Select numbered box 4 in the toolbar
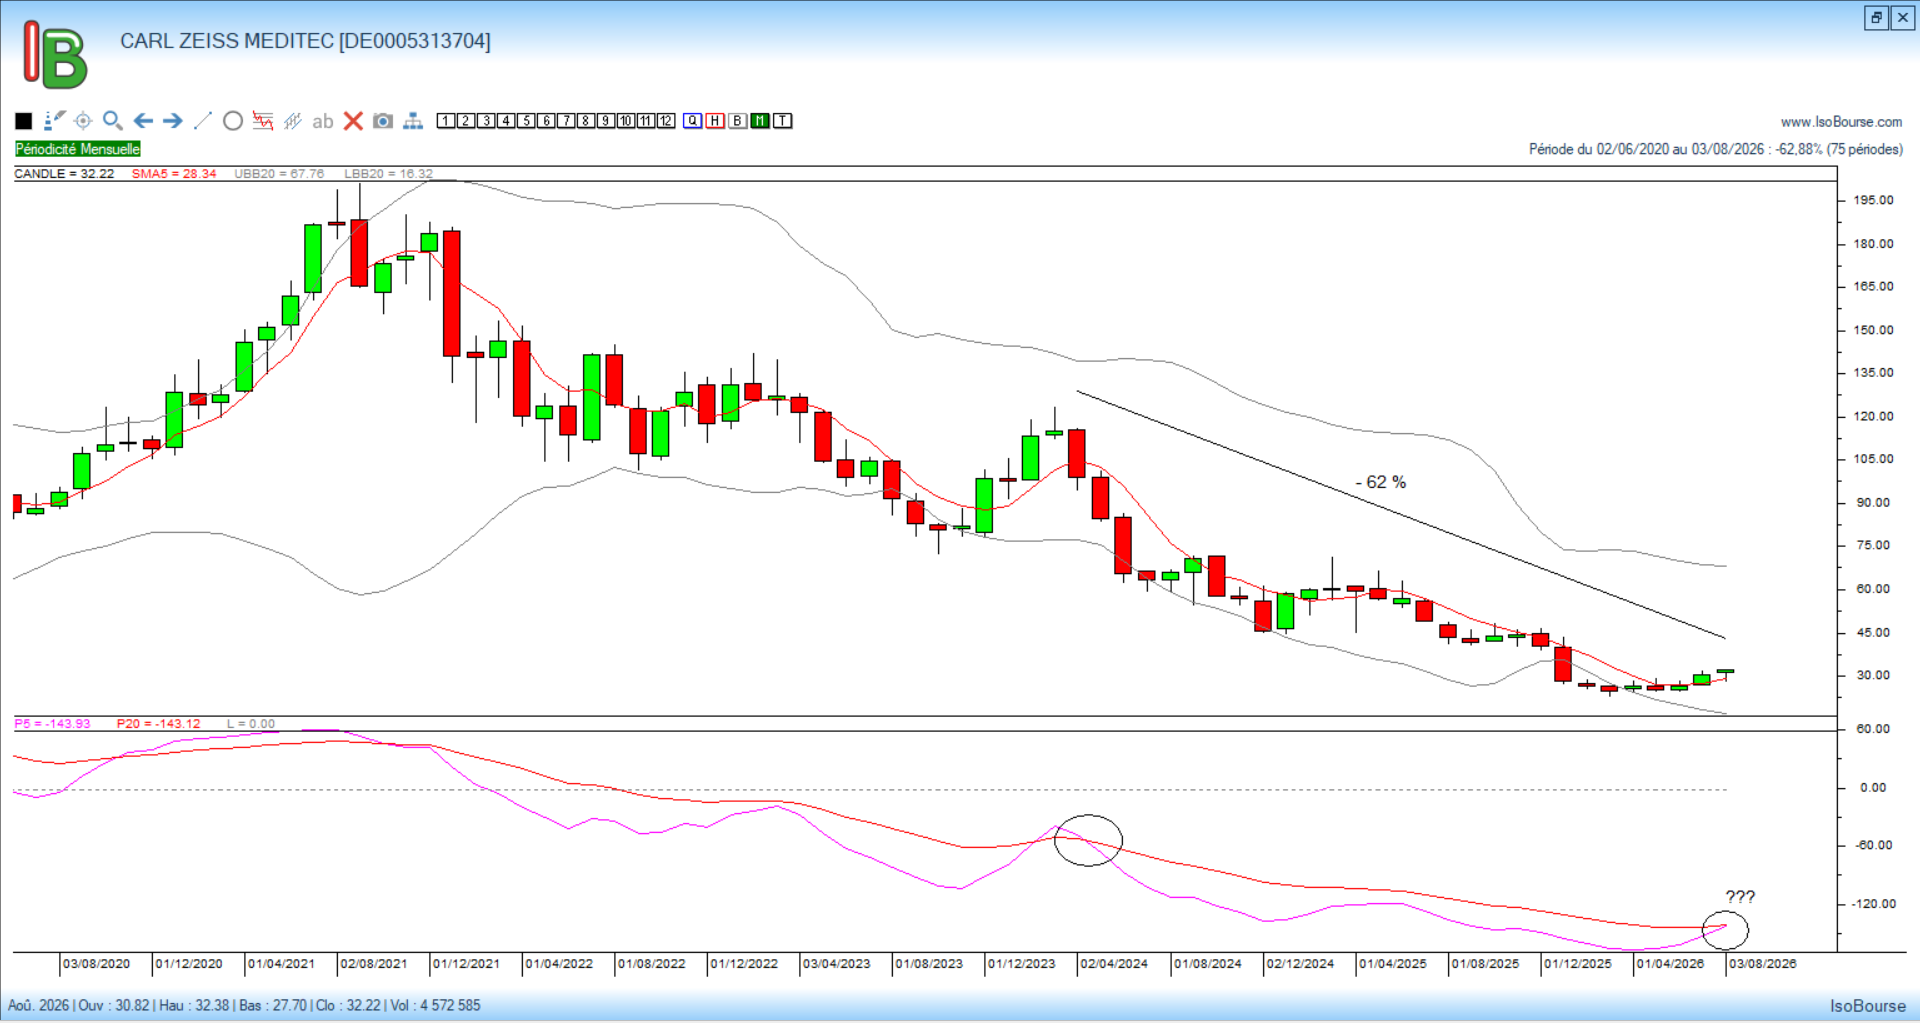This screenshot has height=1023, width=1920. click(506, 121)
